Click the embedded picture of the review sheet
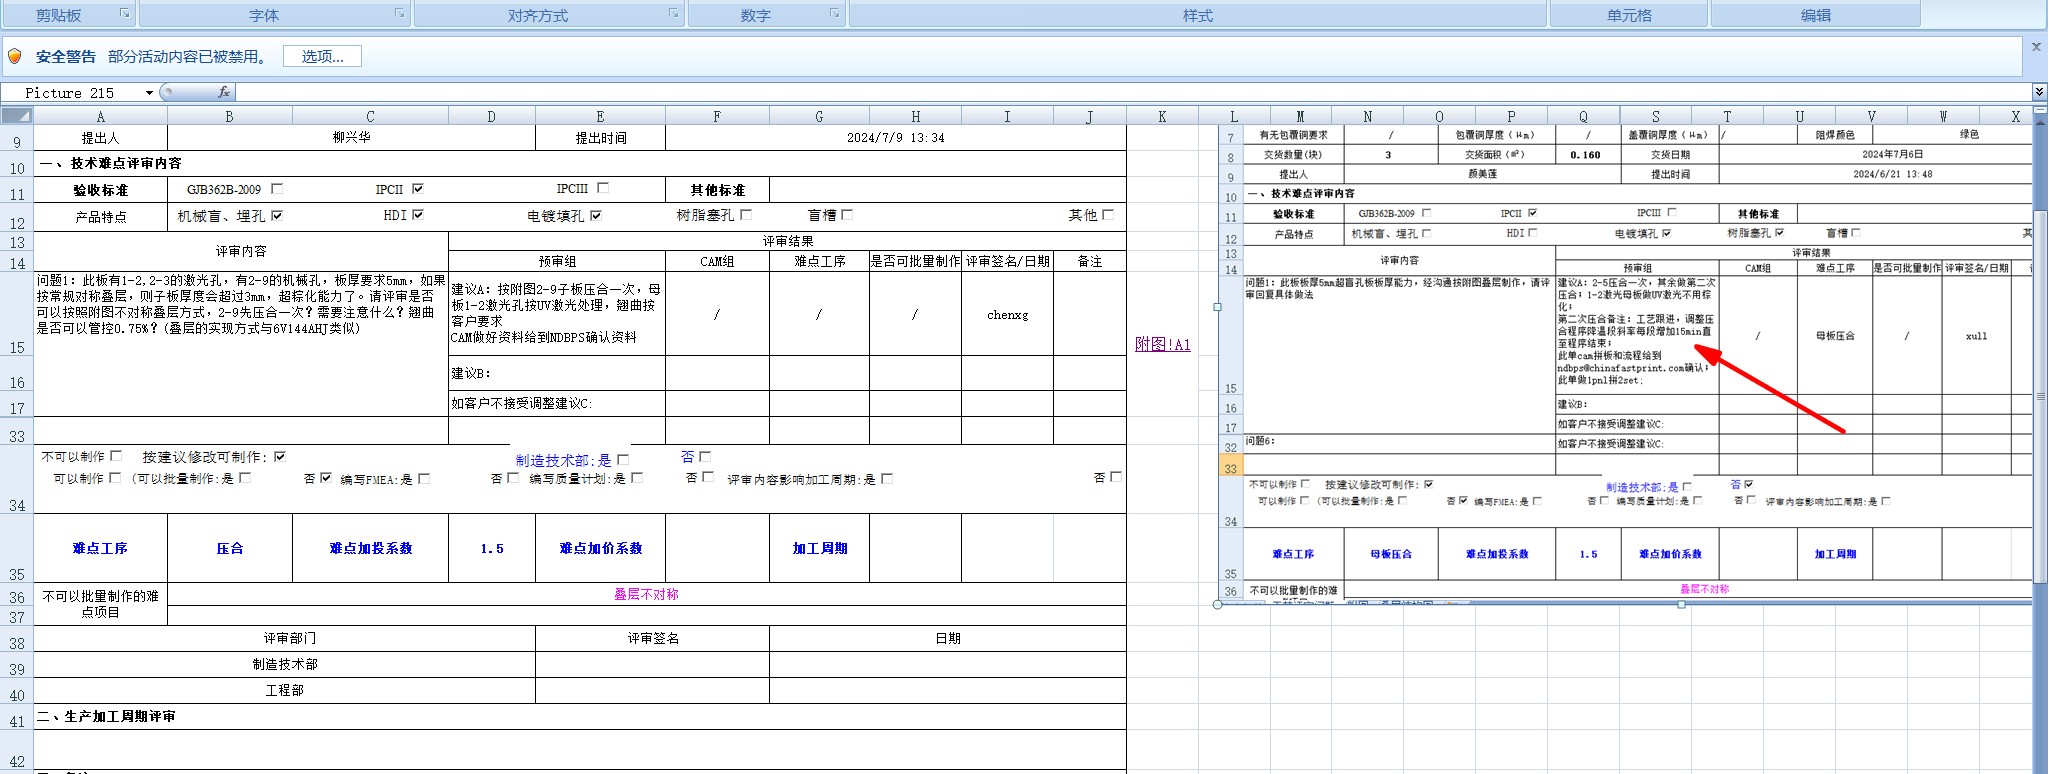The image size is (2048, 774). pos(1625,365)
